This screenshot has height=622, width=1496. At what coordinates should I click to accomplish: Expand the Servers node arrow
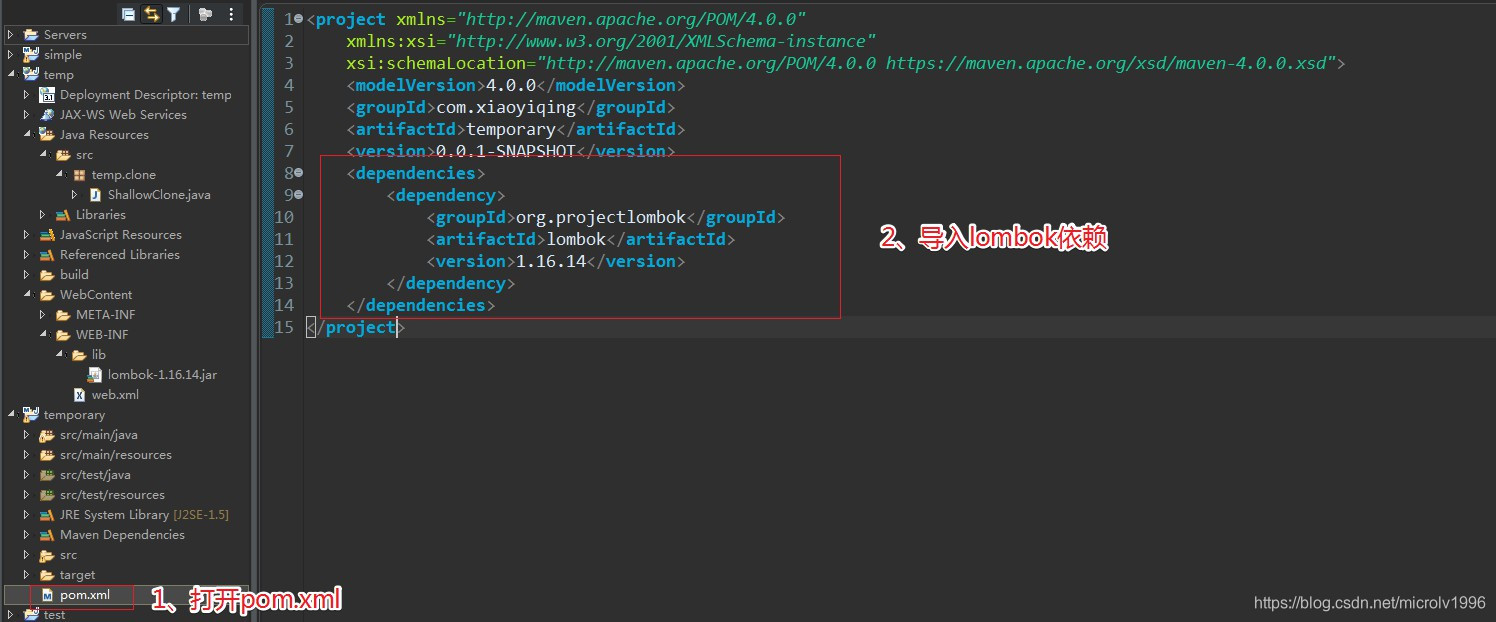[11, 35]
